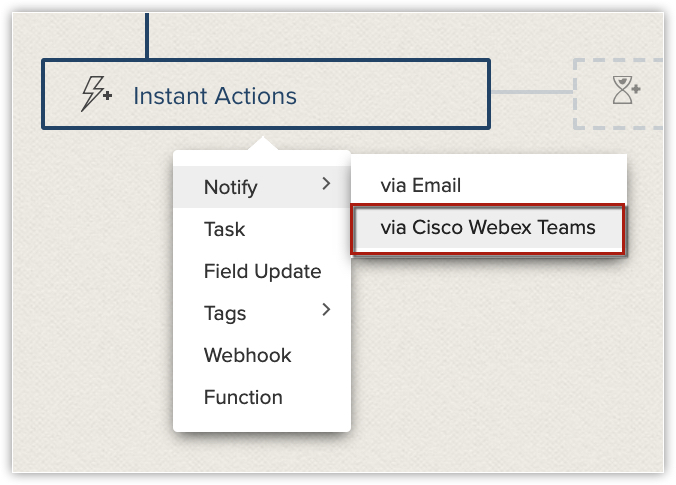Choose Task from the actions menu
The height and width of the screenshot is (485, 676).
click(224, 229)
